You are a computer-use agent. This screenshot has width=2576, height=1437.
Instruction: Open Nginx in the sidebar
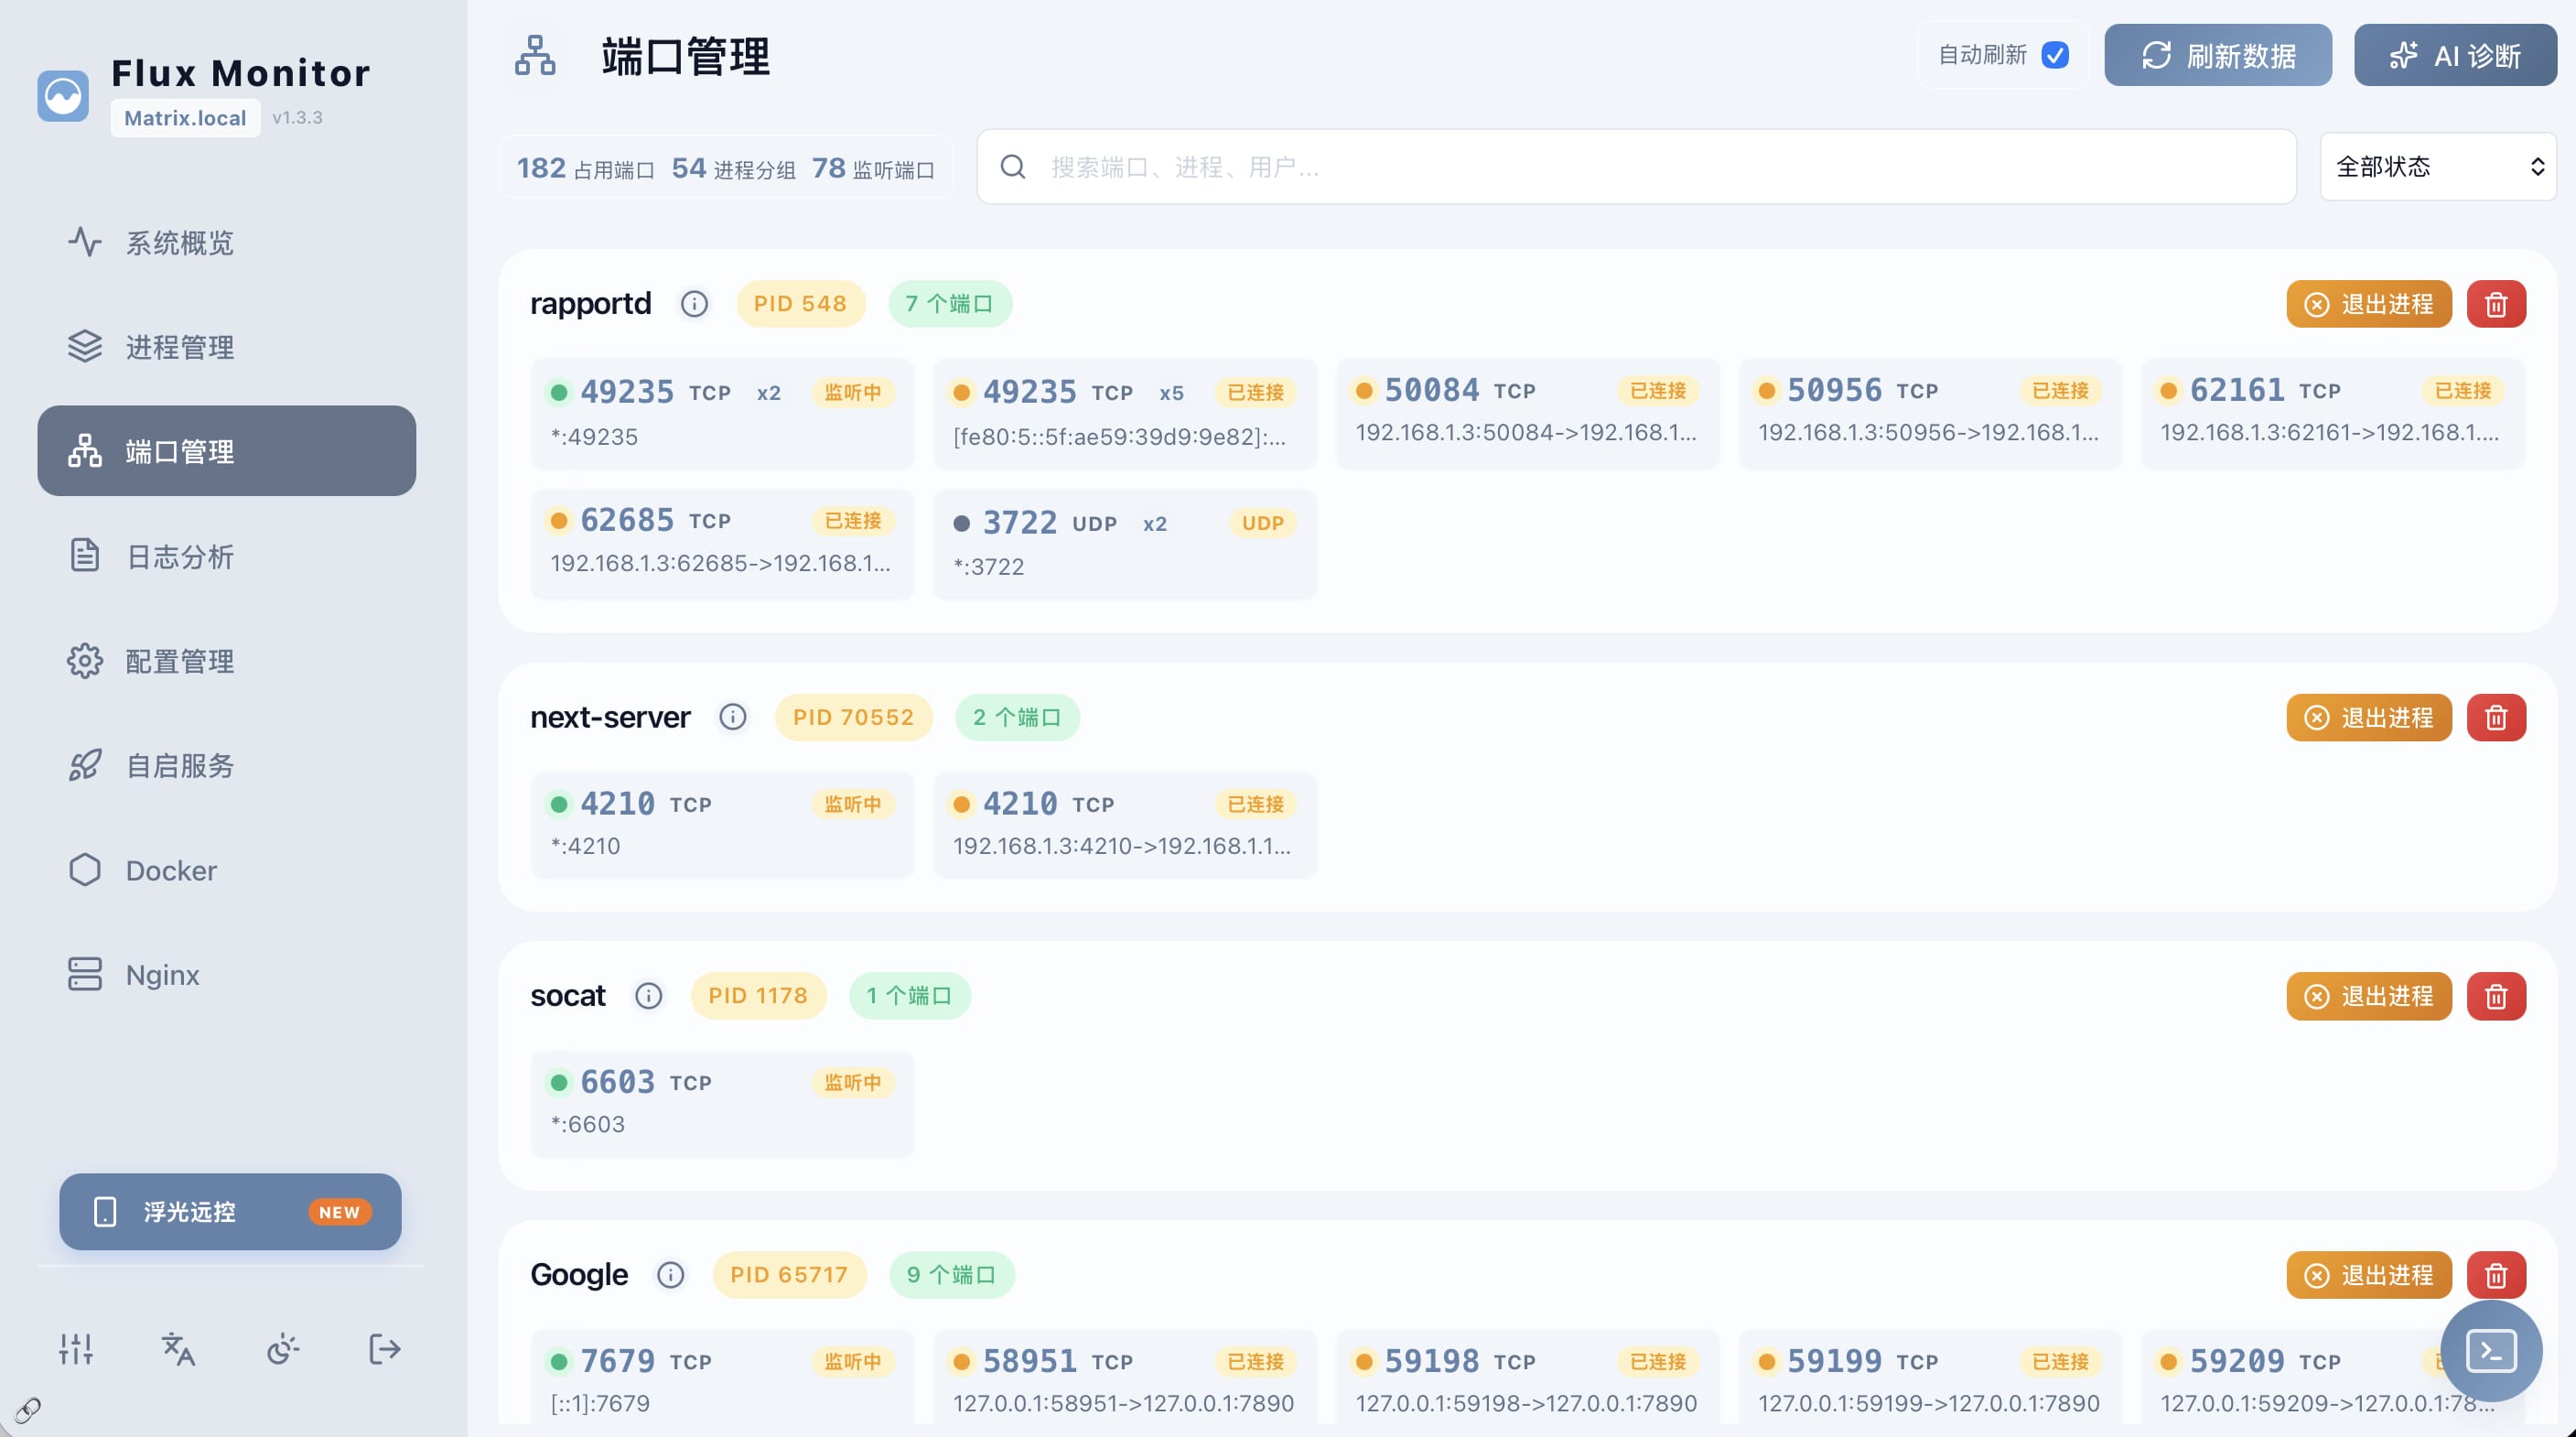(x=227, y=974)
